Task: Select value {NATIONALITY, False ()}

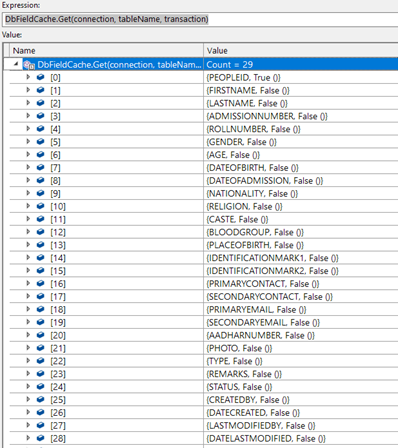Action: [x=252, y=193]
